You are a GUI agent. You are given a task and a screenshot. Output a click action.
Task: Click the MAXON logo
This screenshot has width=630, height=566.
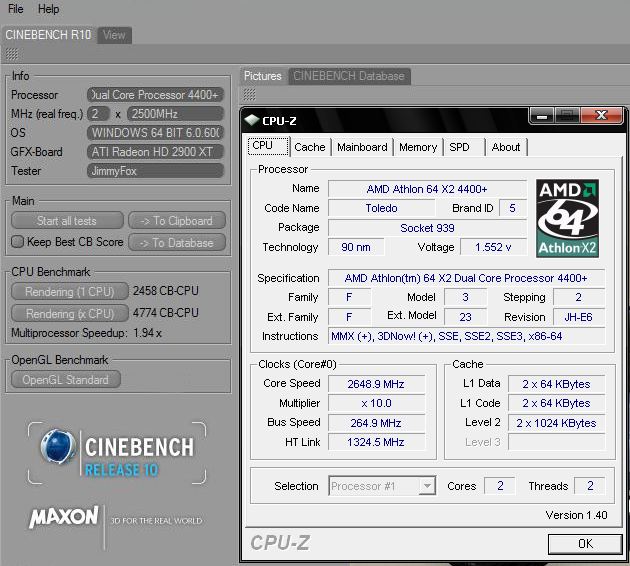tap(64, 517)
